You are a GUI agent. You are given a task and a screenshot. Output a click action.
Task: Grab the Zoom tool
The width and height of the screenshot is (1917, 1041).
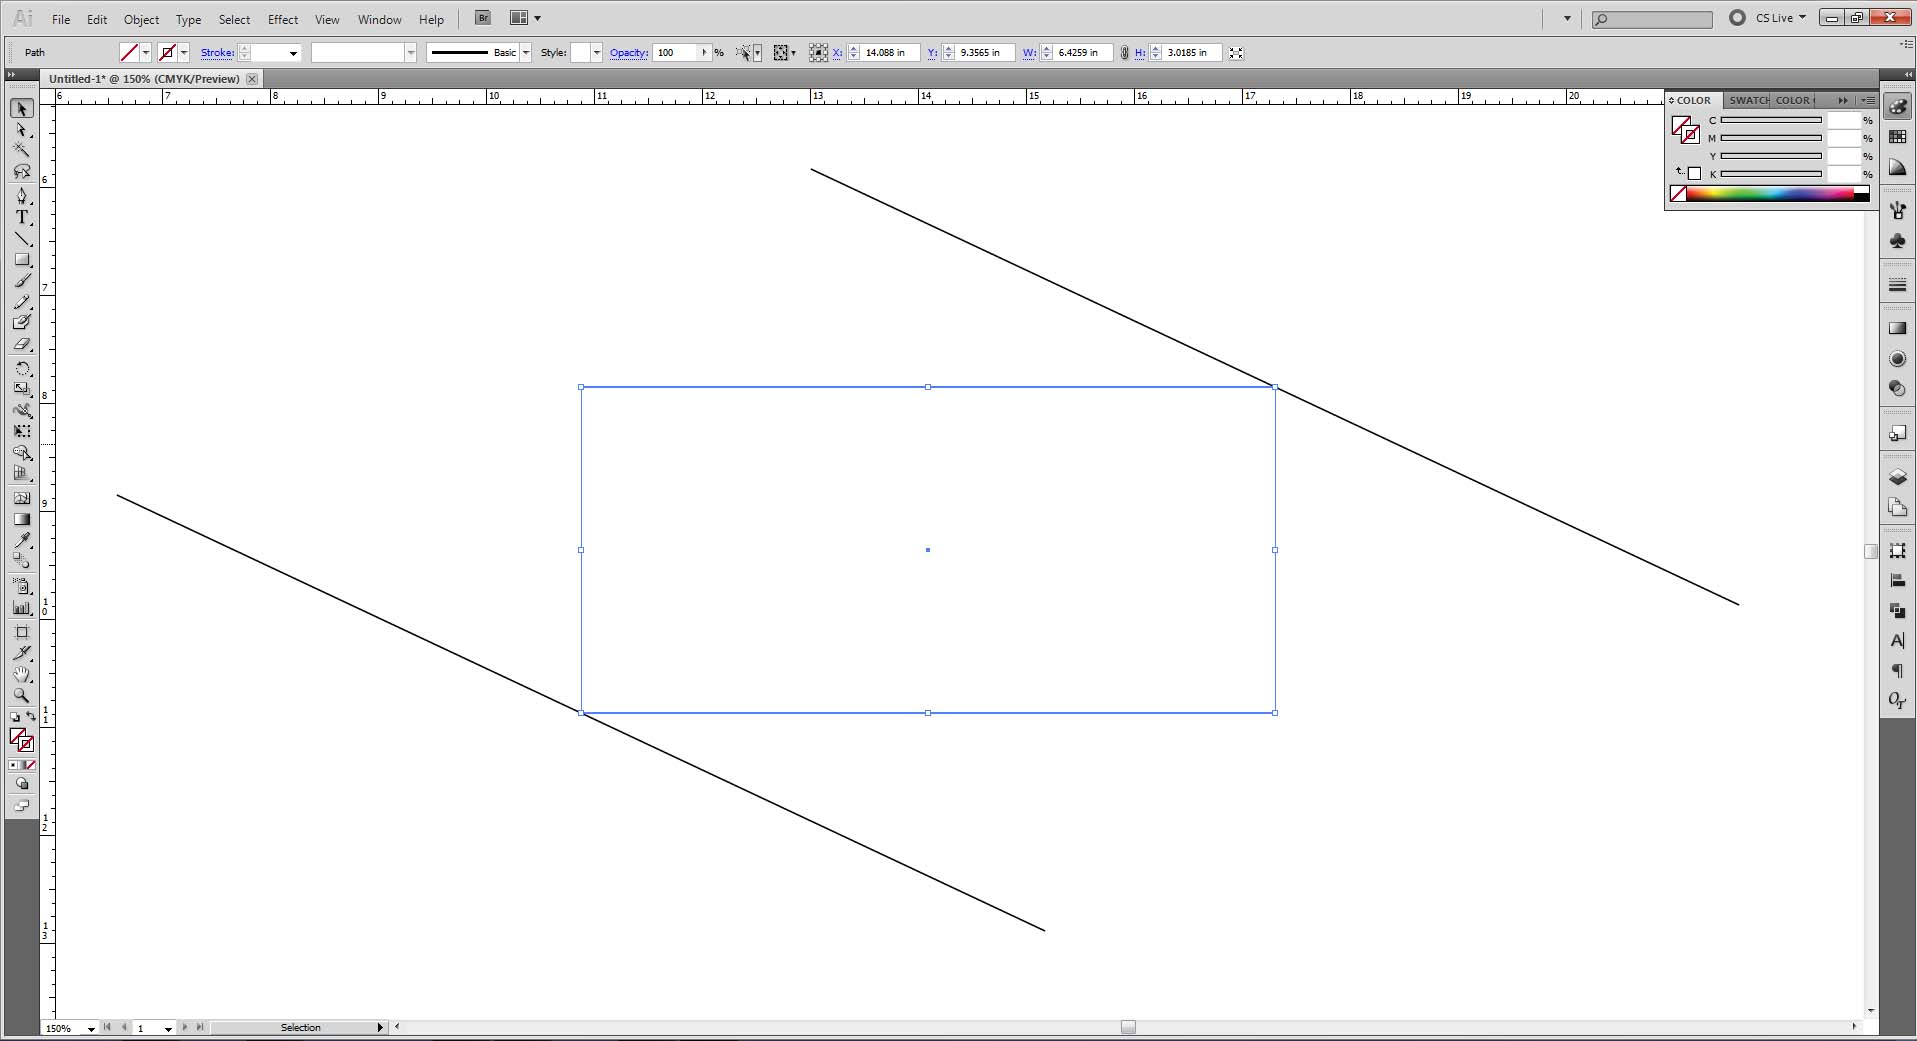(x=22, y=695)
